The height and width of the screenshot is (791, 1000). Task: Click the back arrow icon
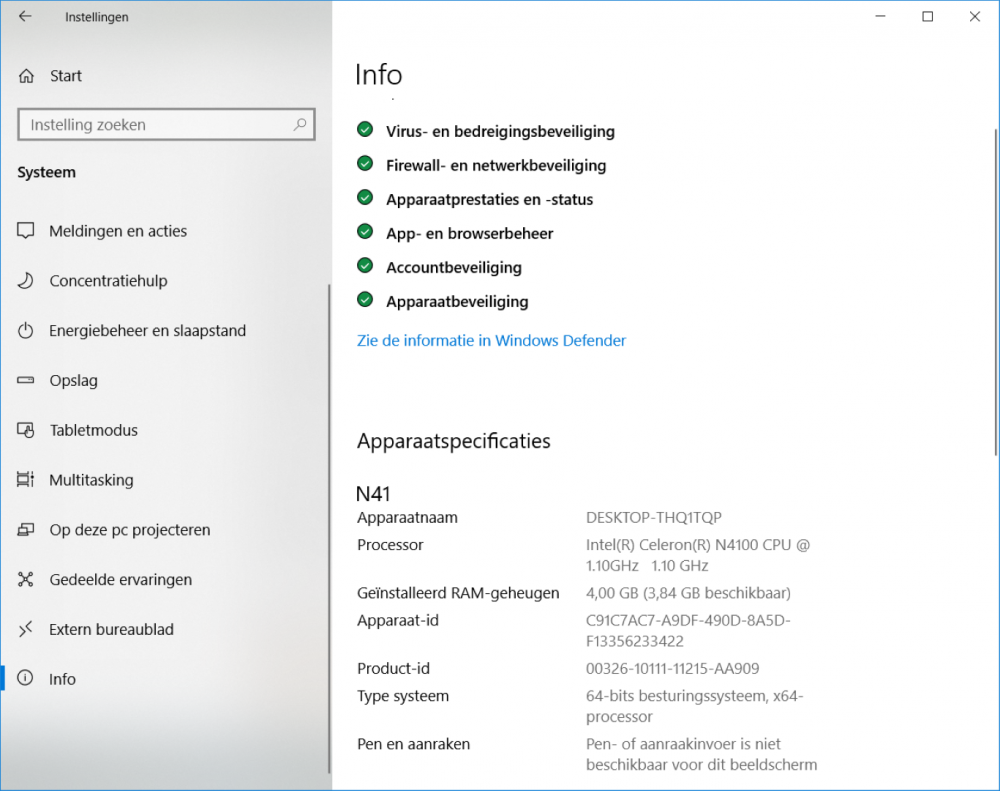(25, 17)
